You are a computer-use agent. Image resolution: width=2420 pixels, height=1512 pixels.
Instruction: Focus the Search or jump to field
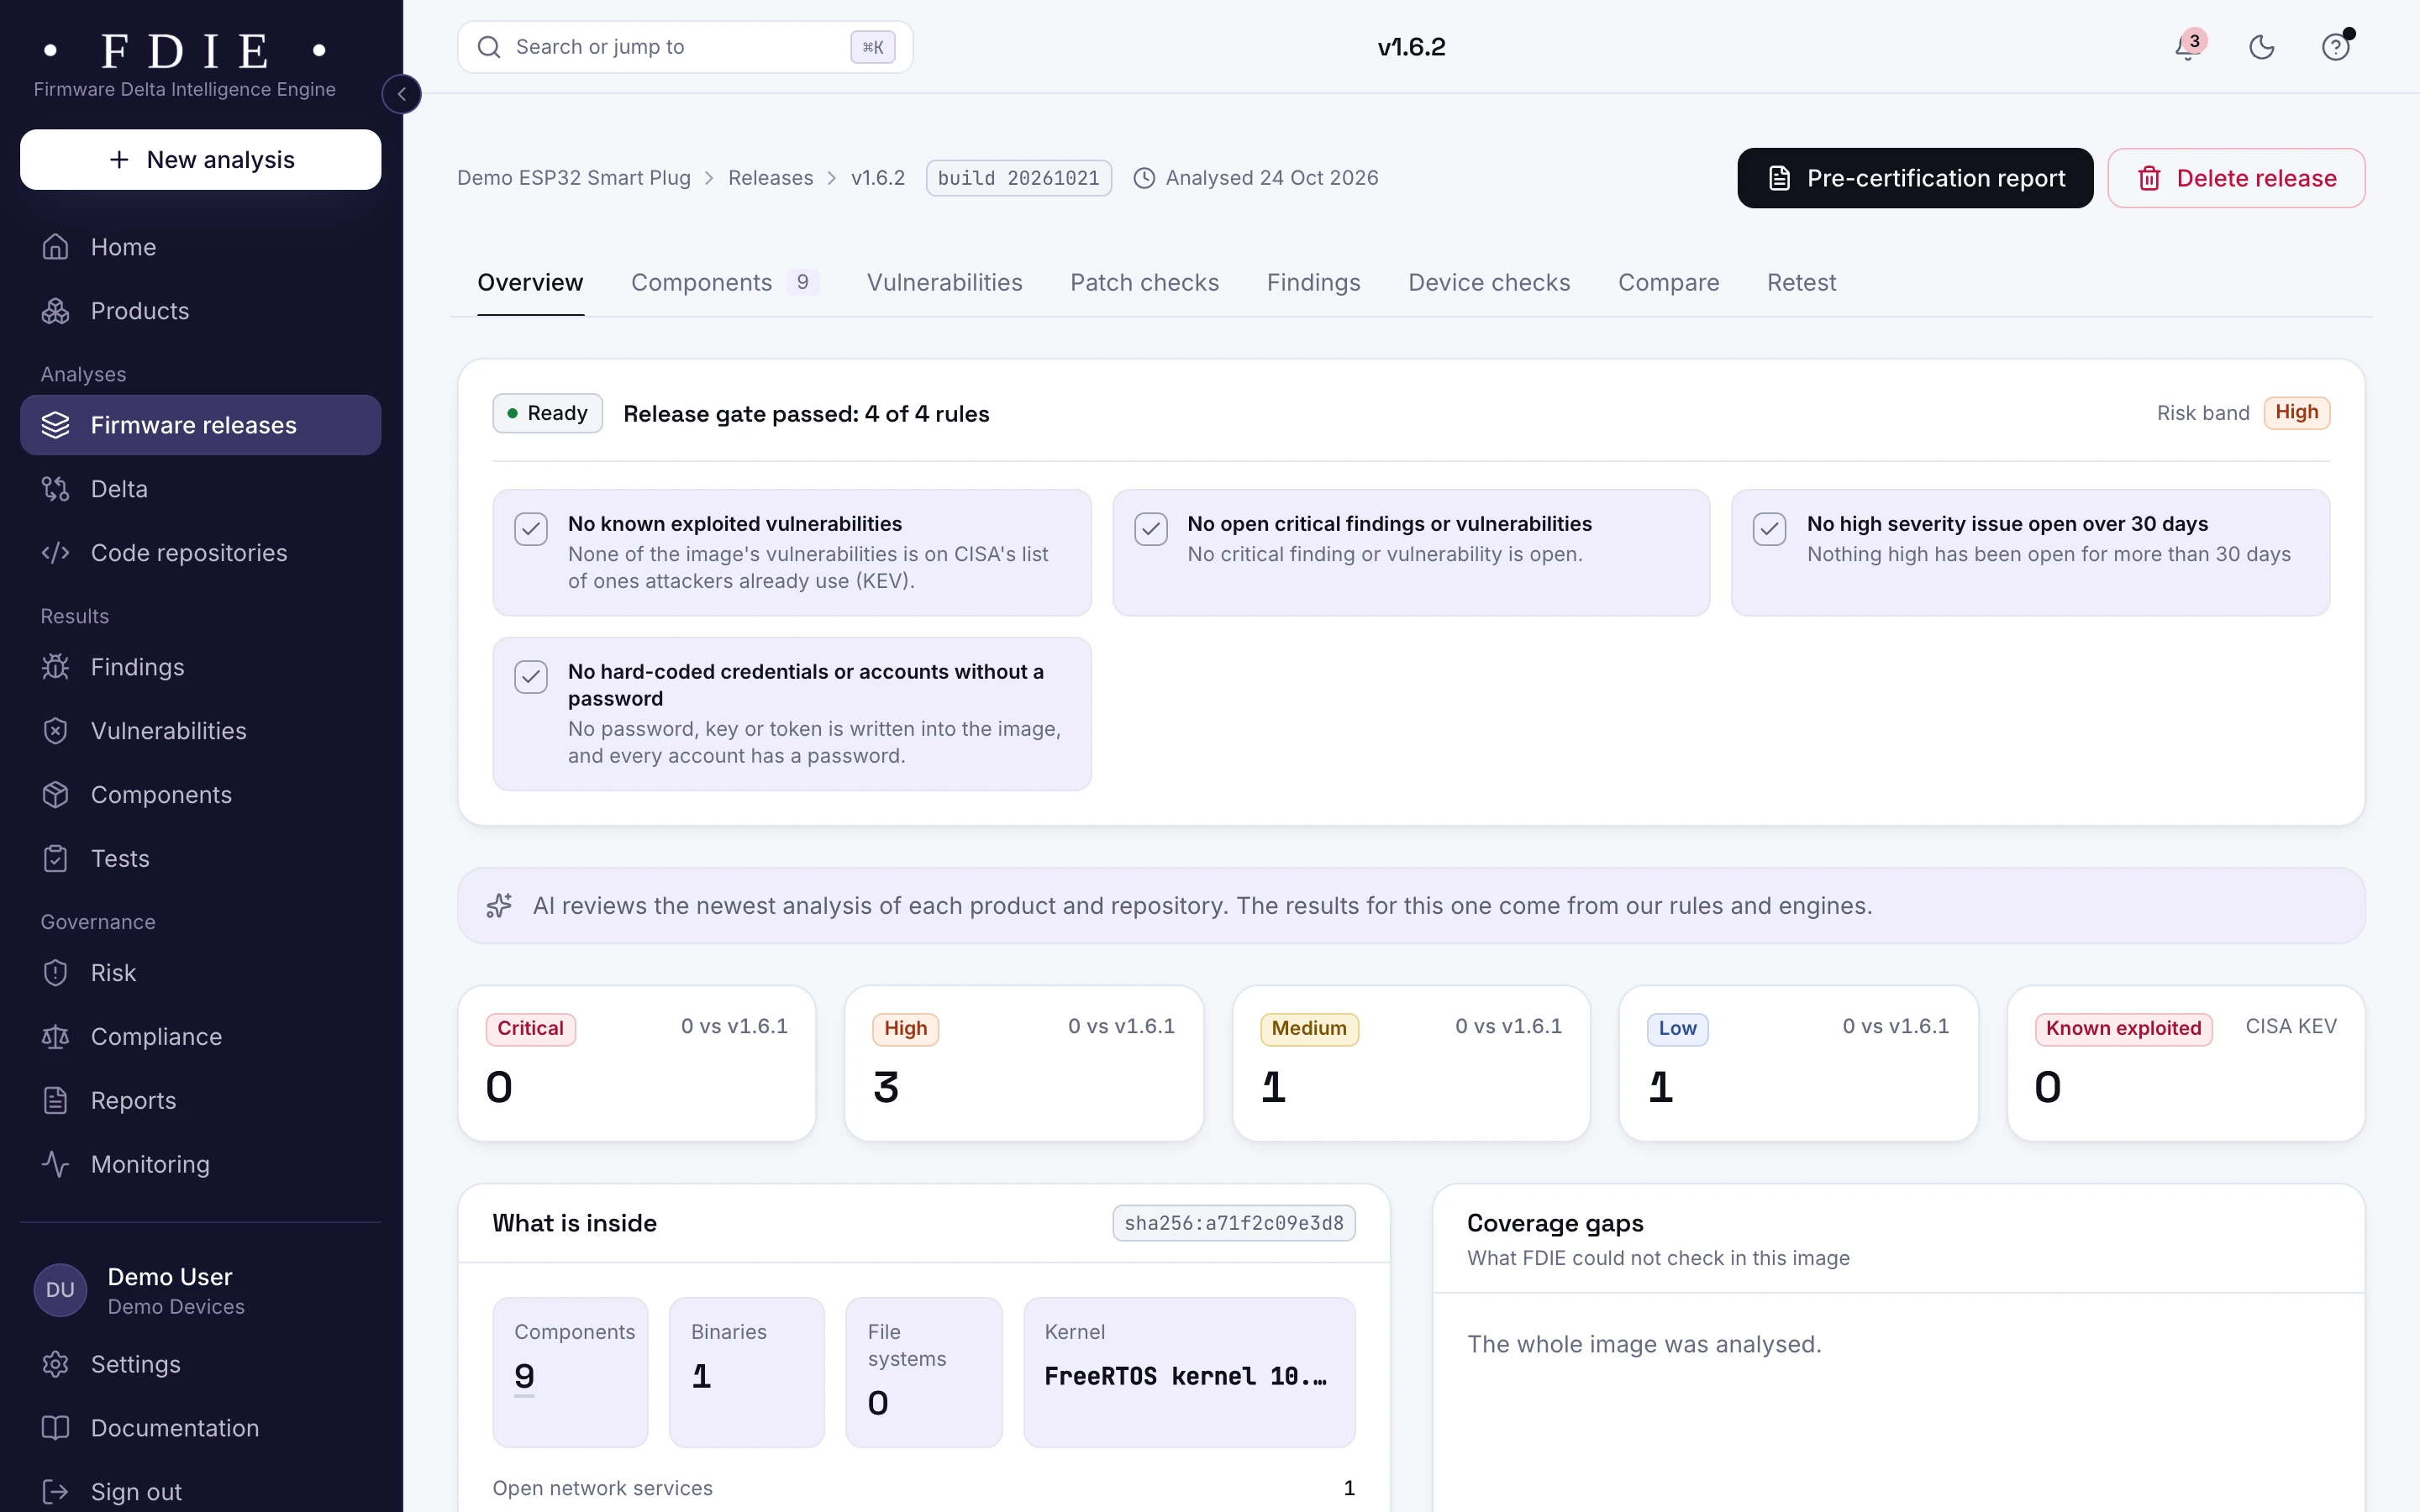685,47
